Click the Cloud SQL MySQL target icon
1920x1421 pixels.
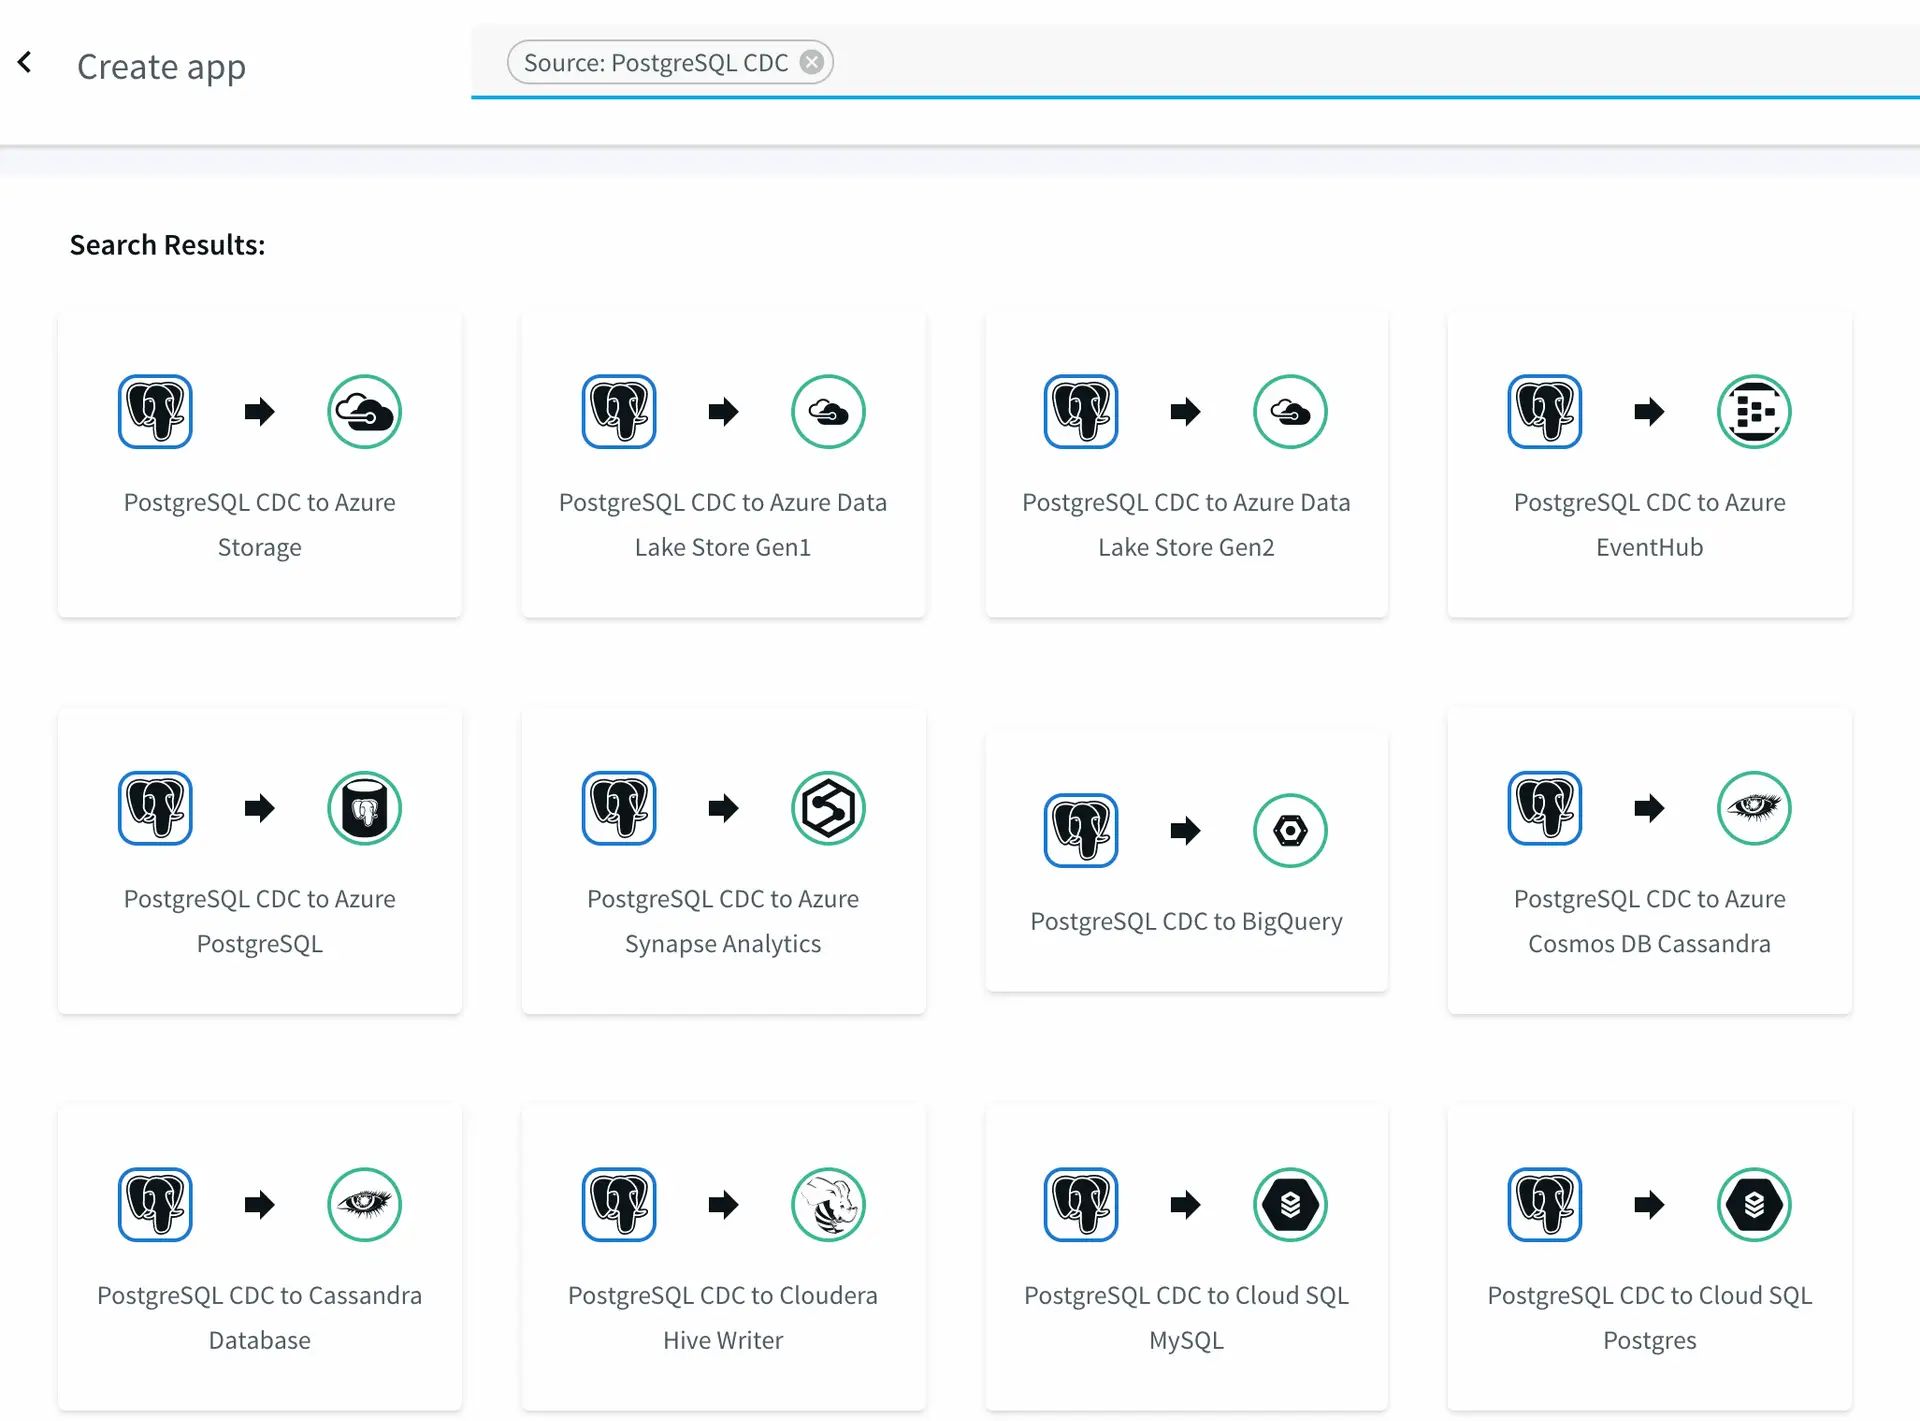1290,1204
